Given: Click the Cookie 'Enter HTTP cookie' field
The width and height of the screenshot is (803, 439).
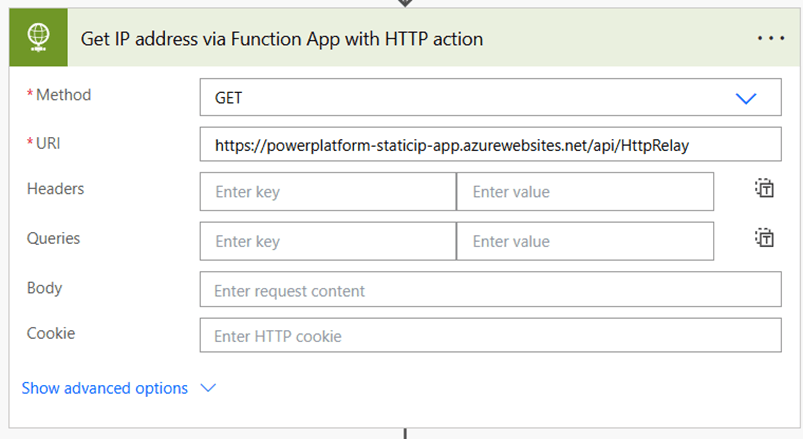Looking at the screenshot, I should coord(490,336).
